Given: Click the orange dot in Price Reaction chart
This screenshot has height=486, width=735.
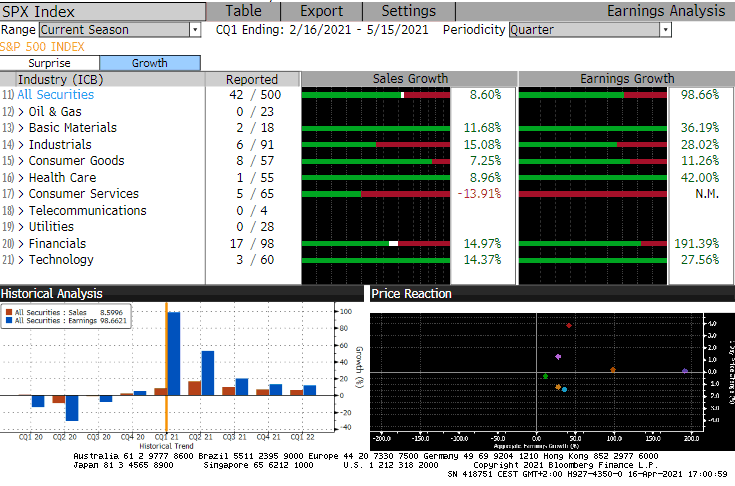Looking at the screenshot, I should (x=613, y=370).
